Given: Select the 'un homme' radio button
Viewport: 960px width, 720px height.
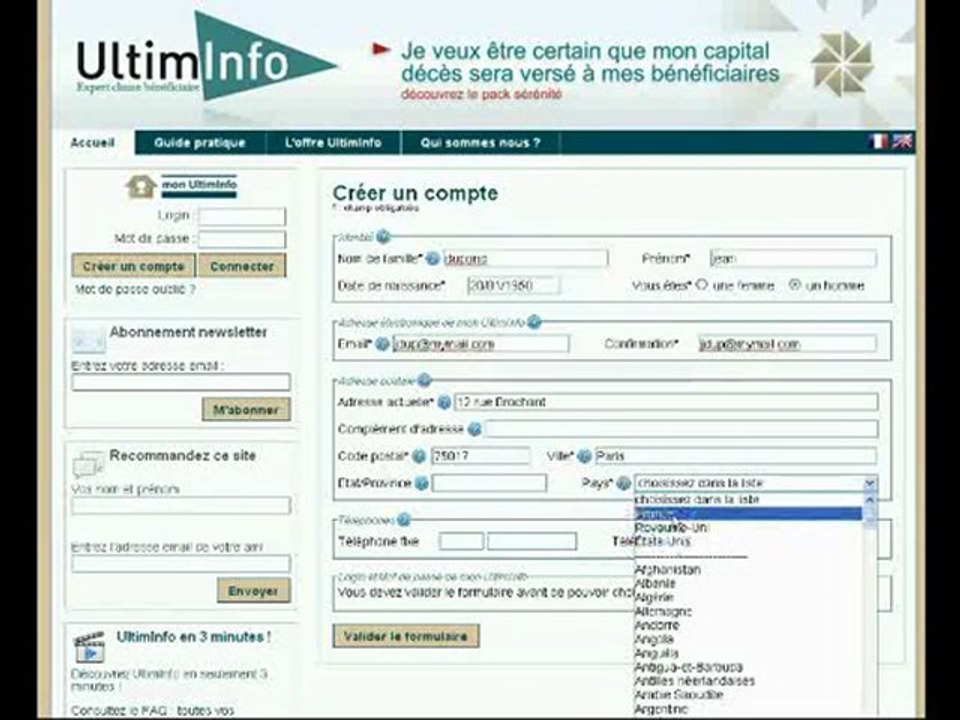Looking at the screenshot, I should coord(795,285).
